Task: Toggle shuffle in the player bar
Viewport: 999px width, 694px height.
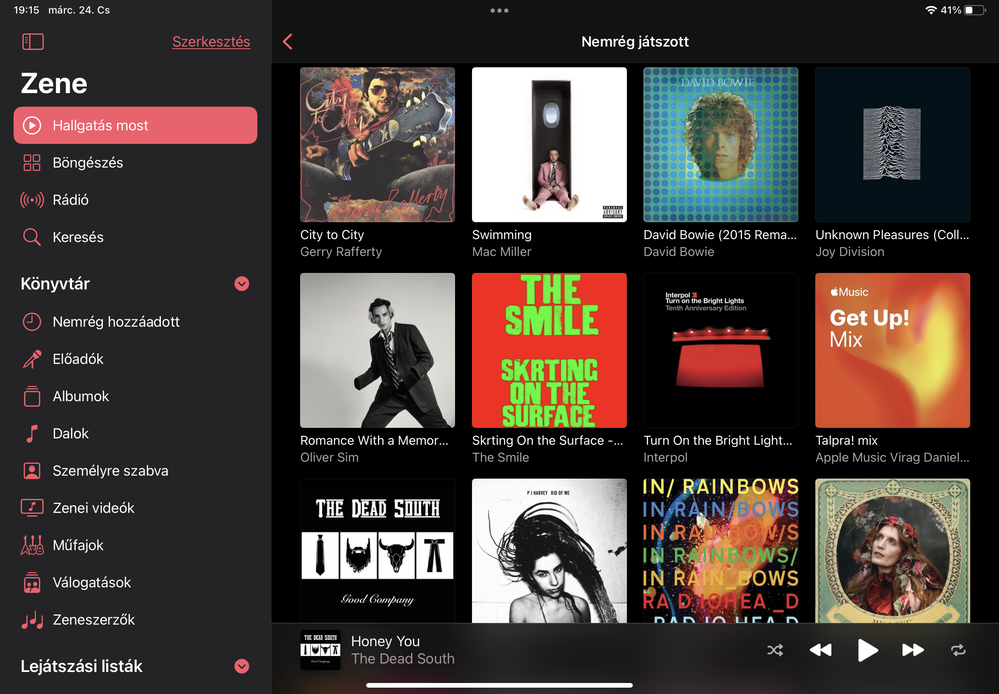Action: pos(775,650)
